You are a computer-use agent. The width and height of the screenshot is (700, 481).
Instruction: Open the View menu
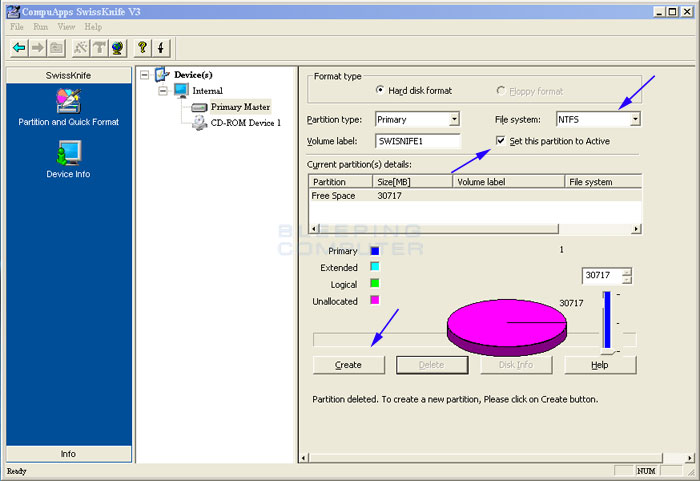(x=66, y=27)
